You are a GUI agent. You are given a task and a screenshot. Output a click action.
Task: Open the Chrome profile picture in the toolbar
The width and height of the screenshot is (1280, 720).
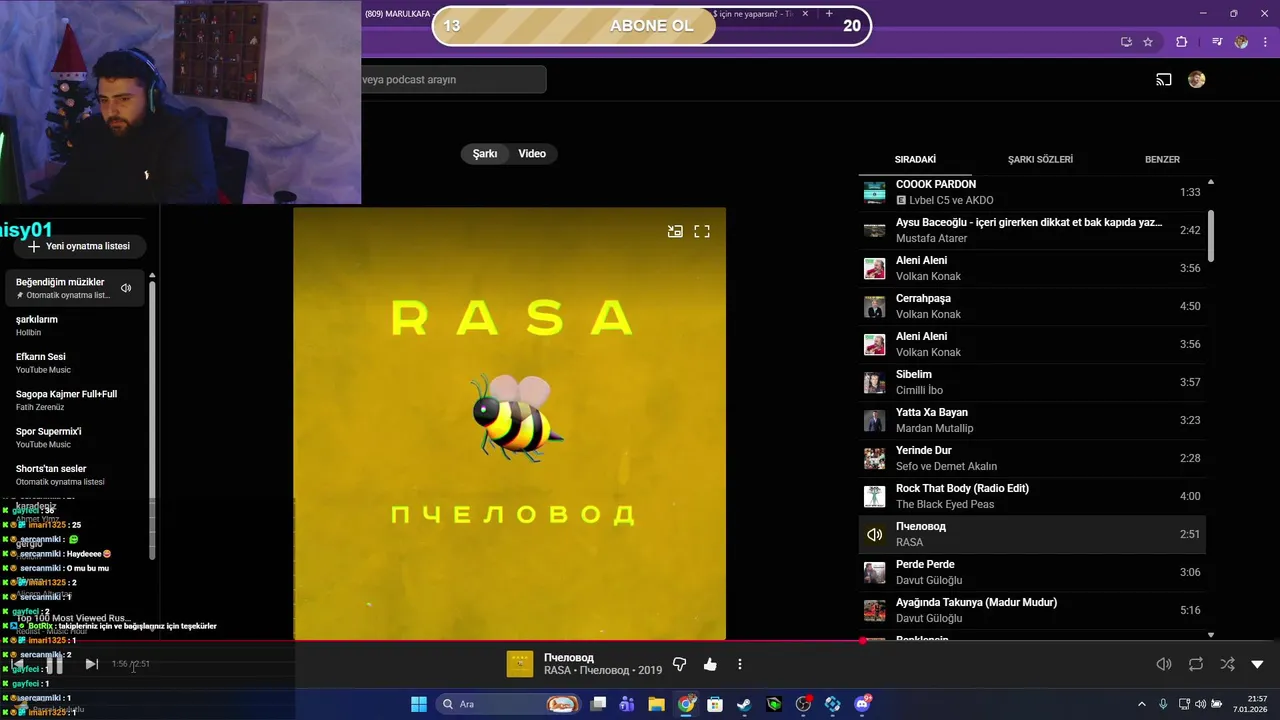(1241, 42)
